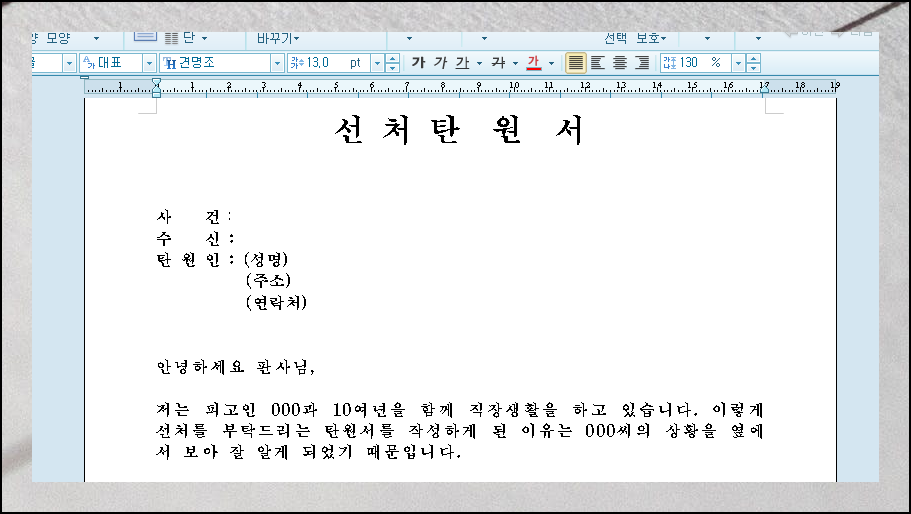Click the (성명) placeholder

[266, 259]
